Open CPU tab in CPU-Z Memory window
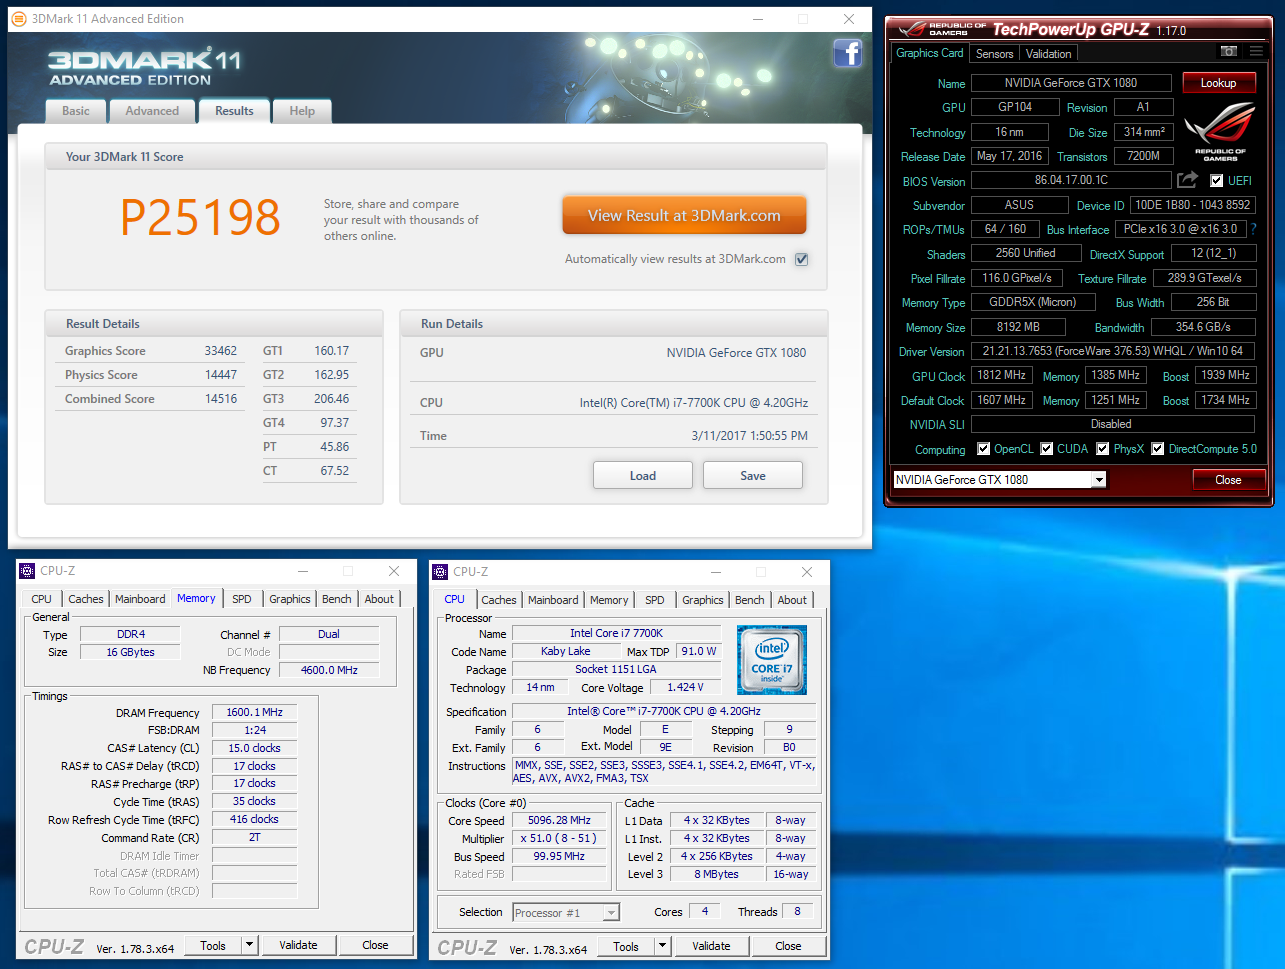 click(42, 599)
